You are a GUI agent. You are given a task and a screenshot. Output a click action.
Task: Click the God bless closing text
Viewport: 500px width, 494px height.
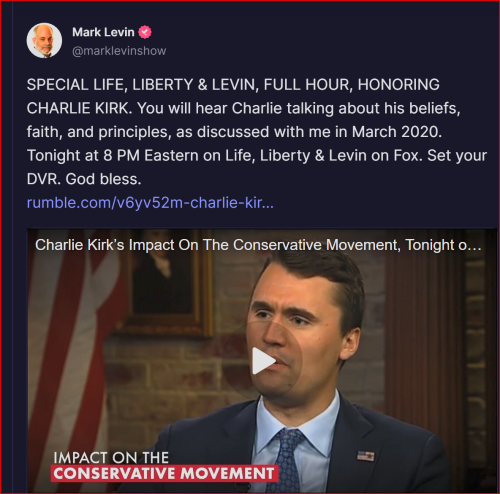click(x=103, y=179)
